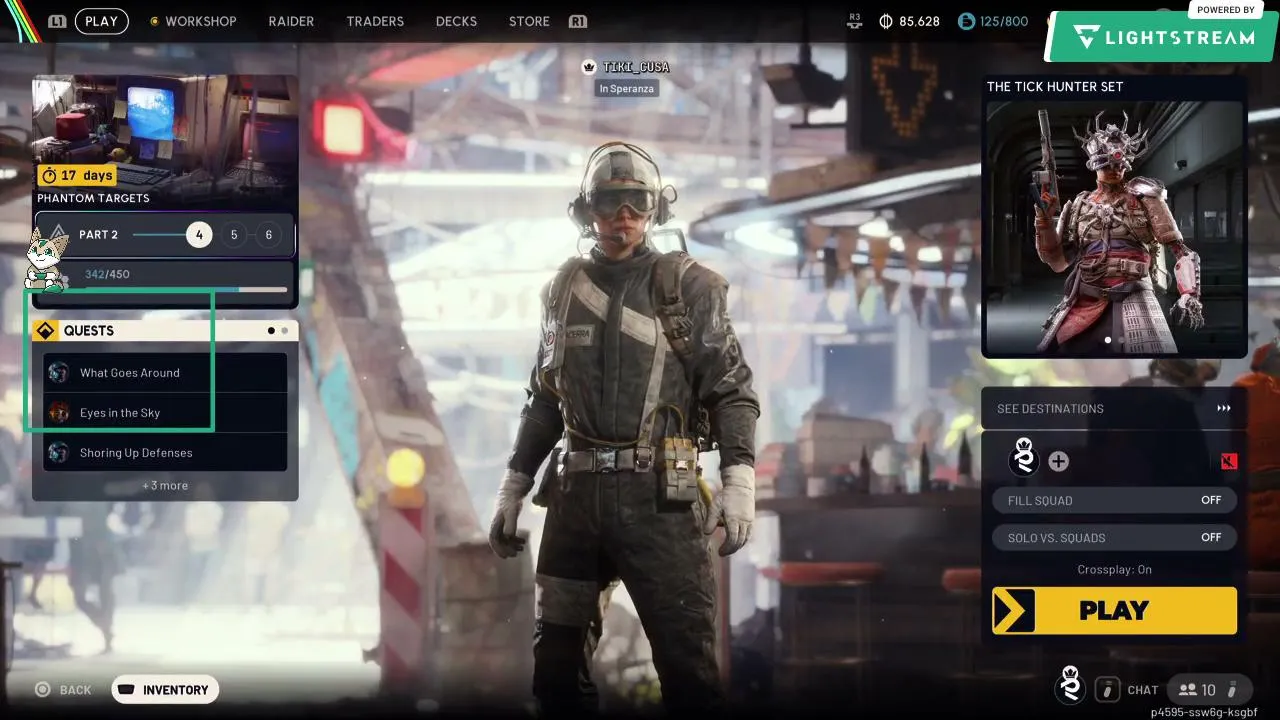
Task: Click the blue cred icon beside 125/800
Action: pos(966,21)
